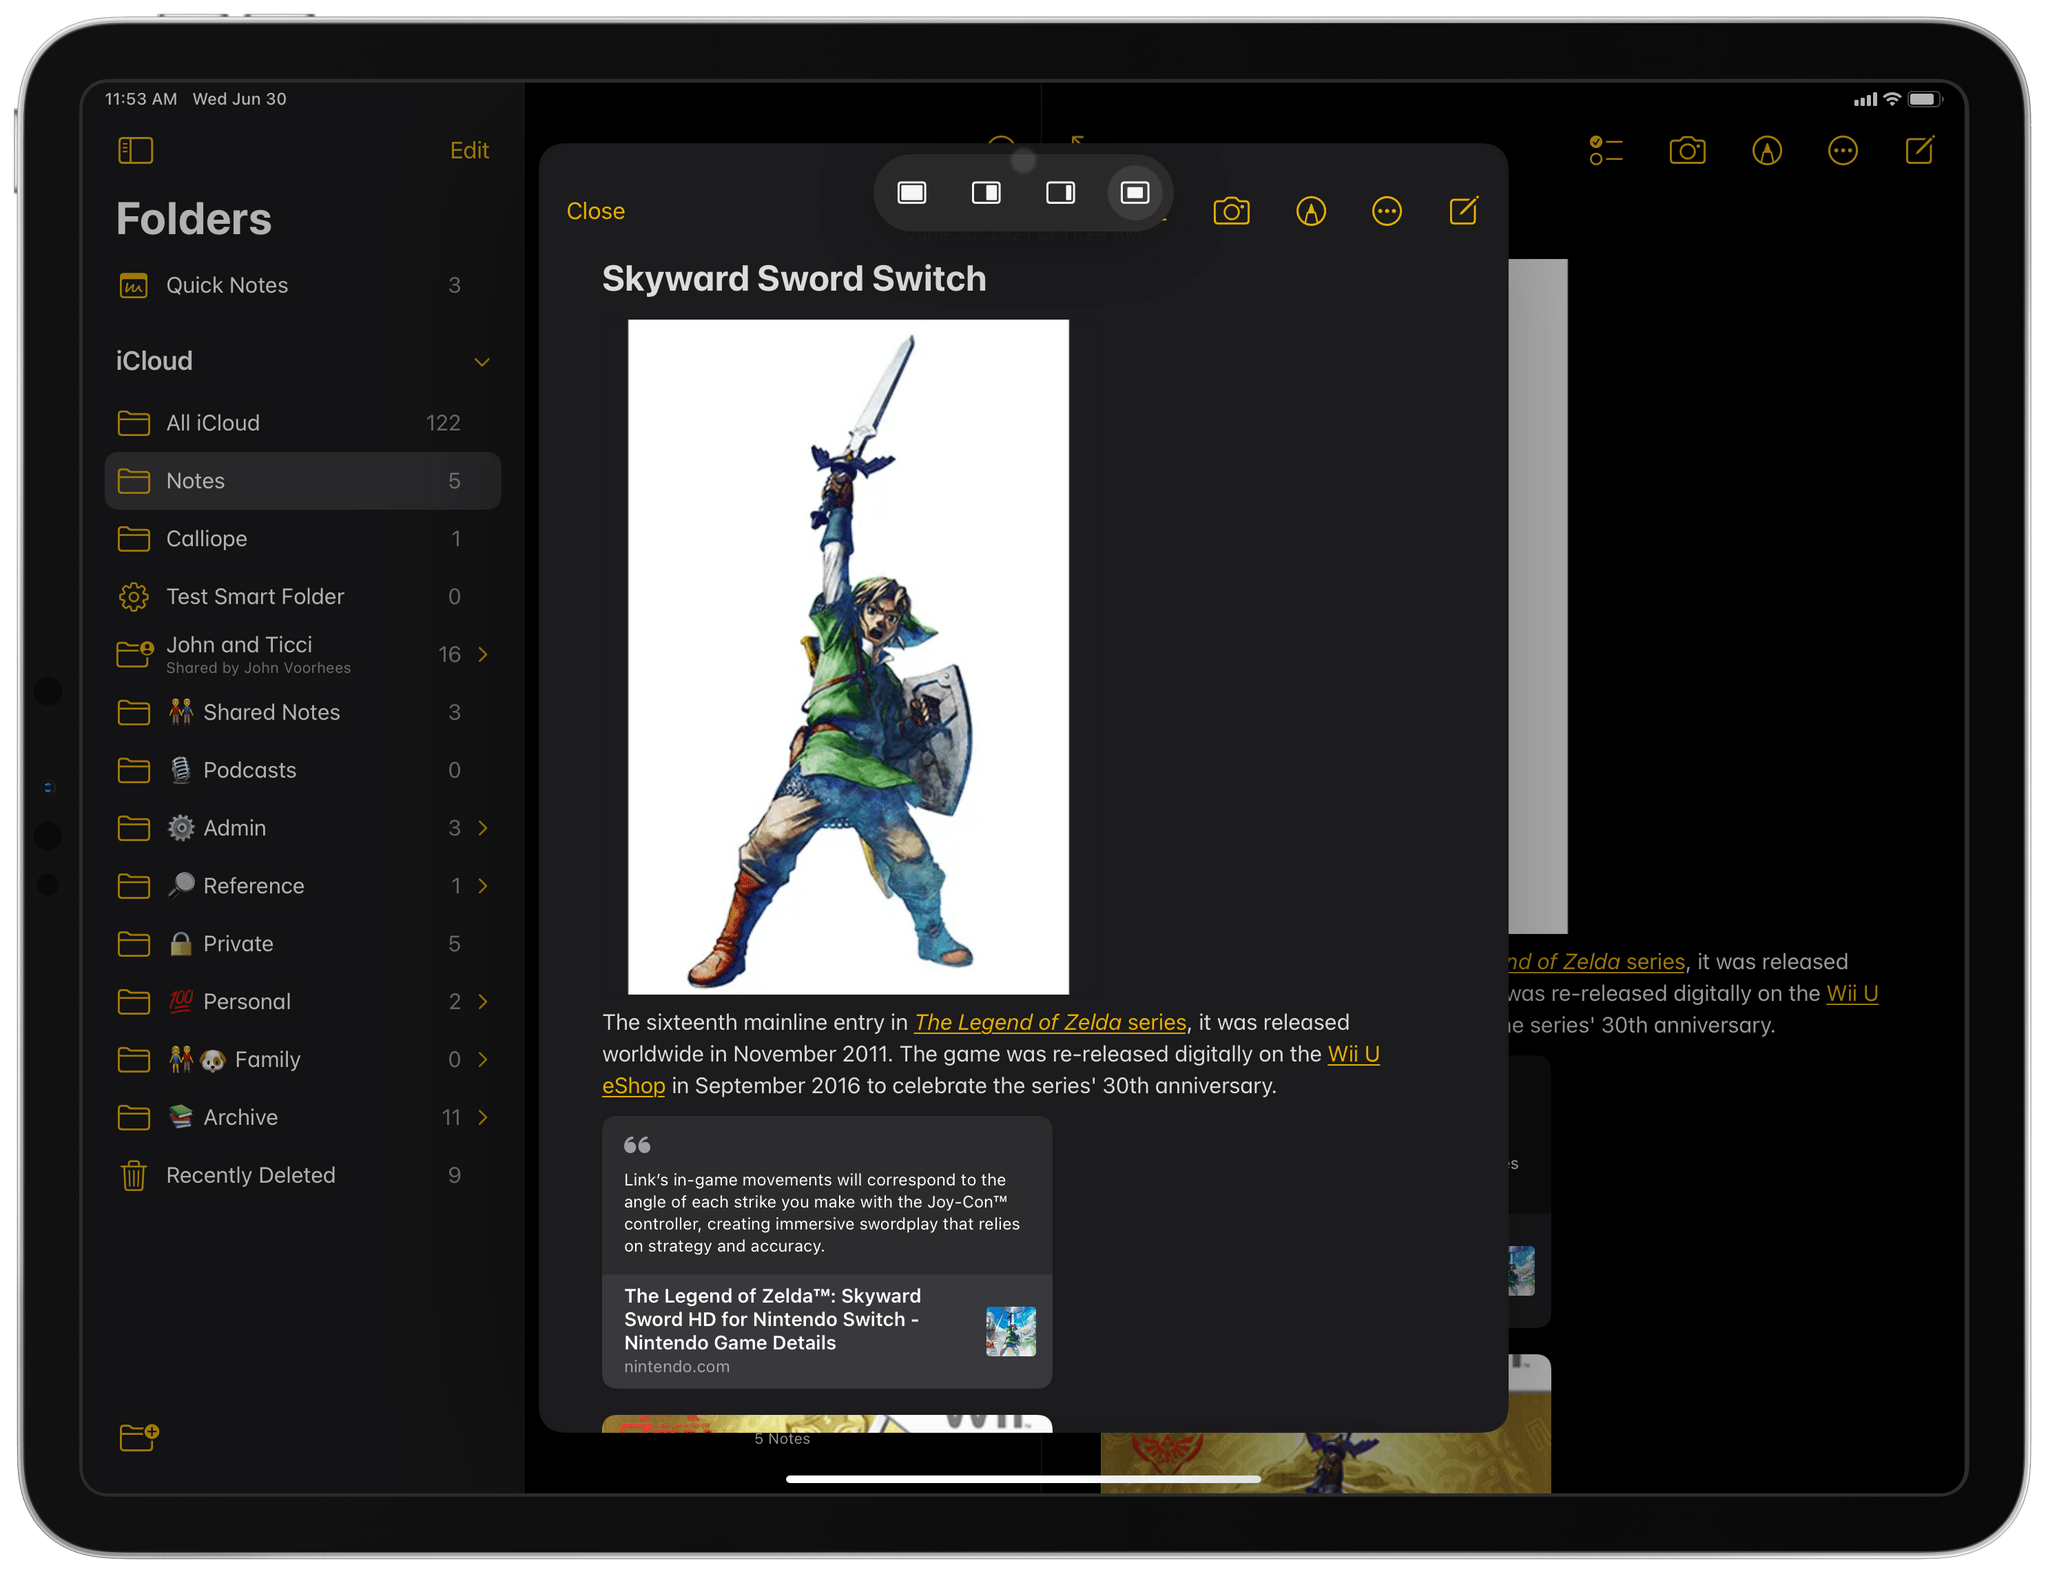Expand the Personal folder chevron
Screen dimensions: 2048x1576
click(483, 1002)
